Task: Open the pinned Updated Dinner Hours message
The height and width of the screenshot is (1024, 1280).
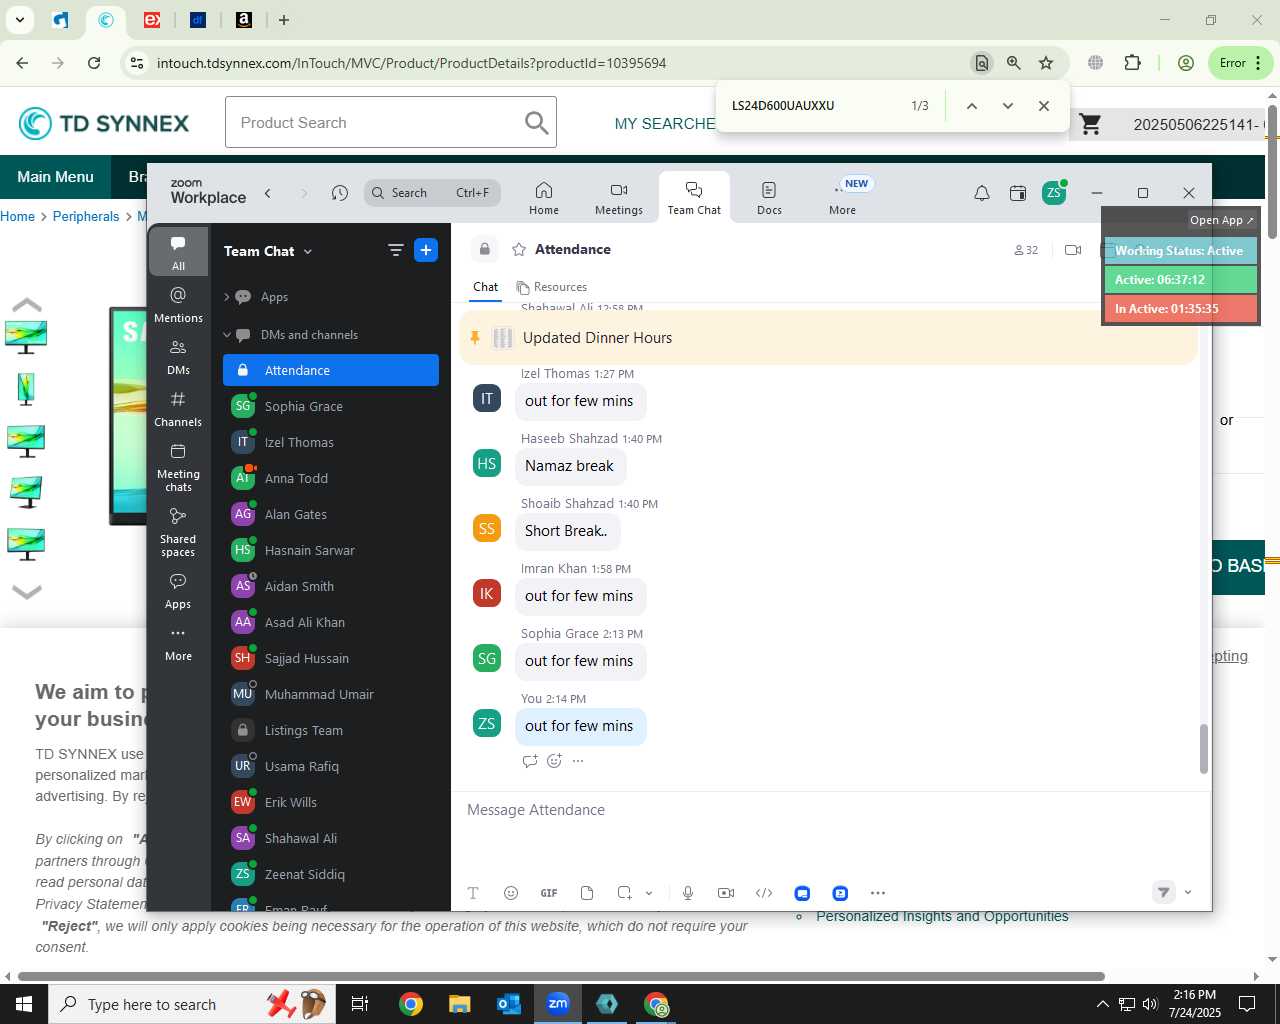Action: pos(828,338)
